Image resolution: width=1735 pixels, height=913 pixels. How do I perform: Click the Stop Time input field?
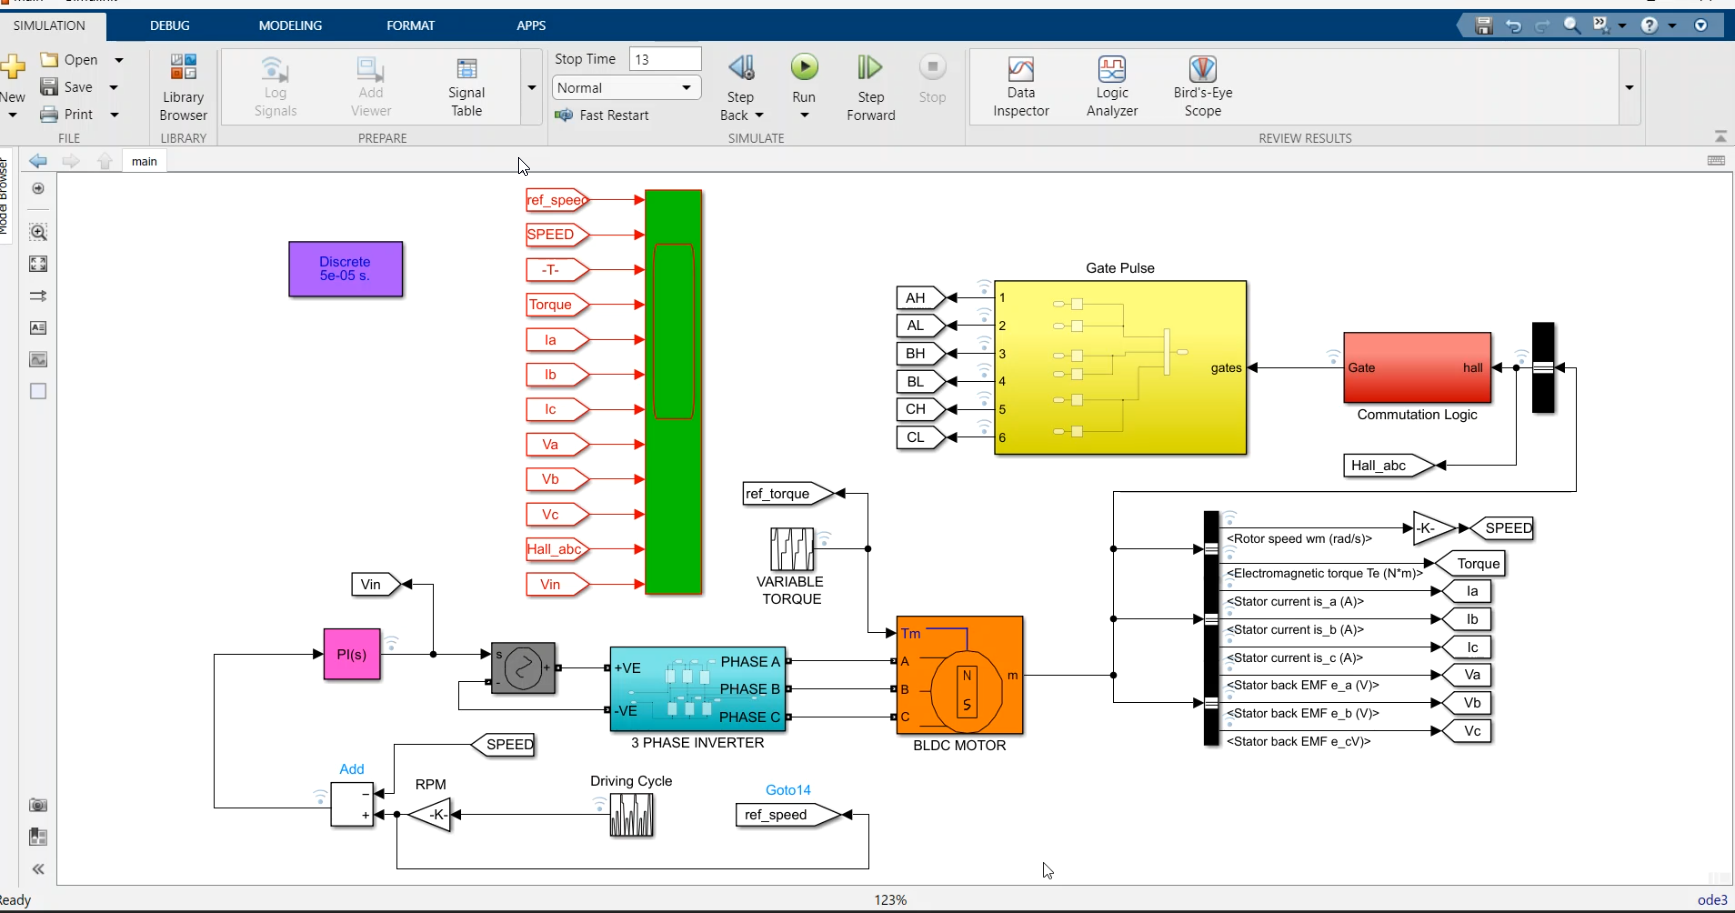tap(665, 59)
